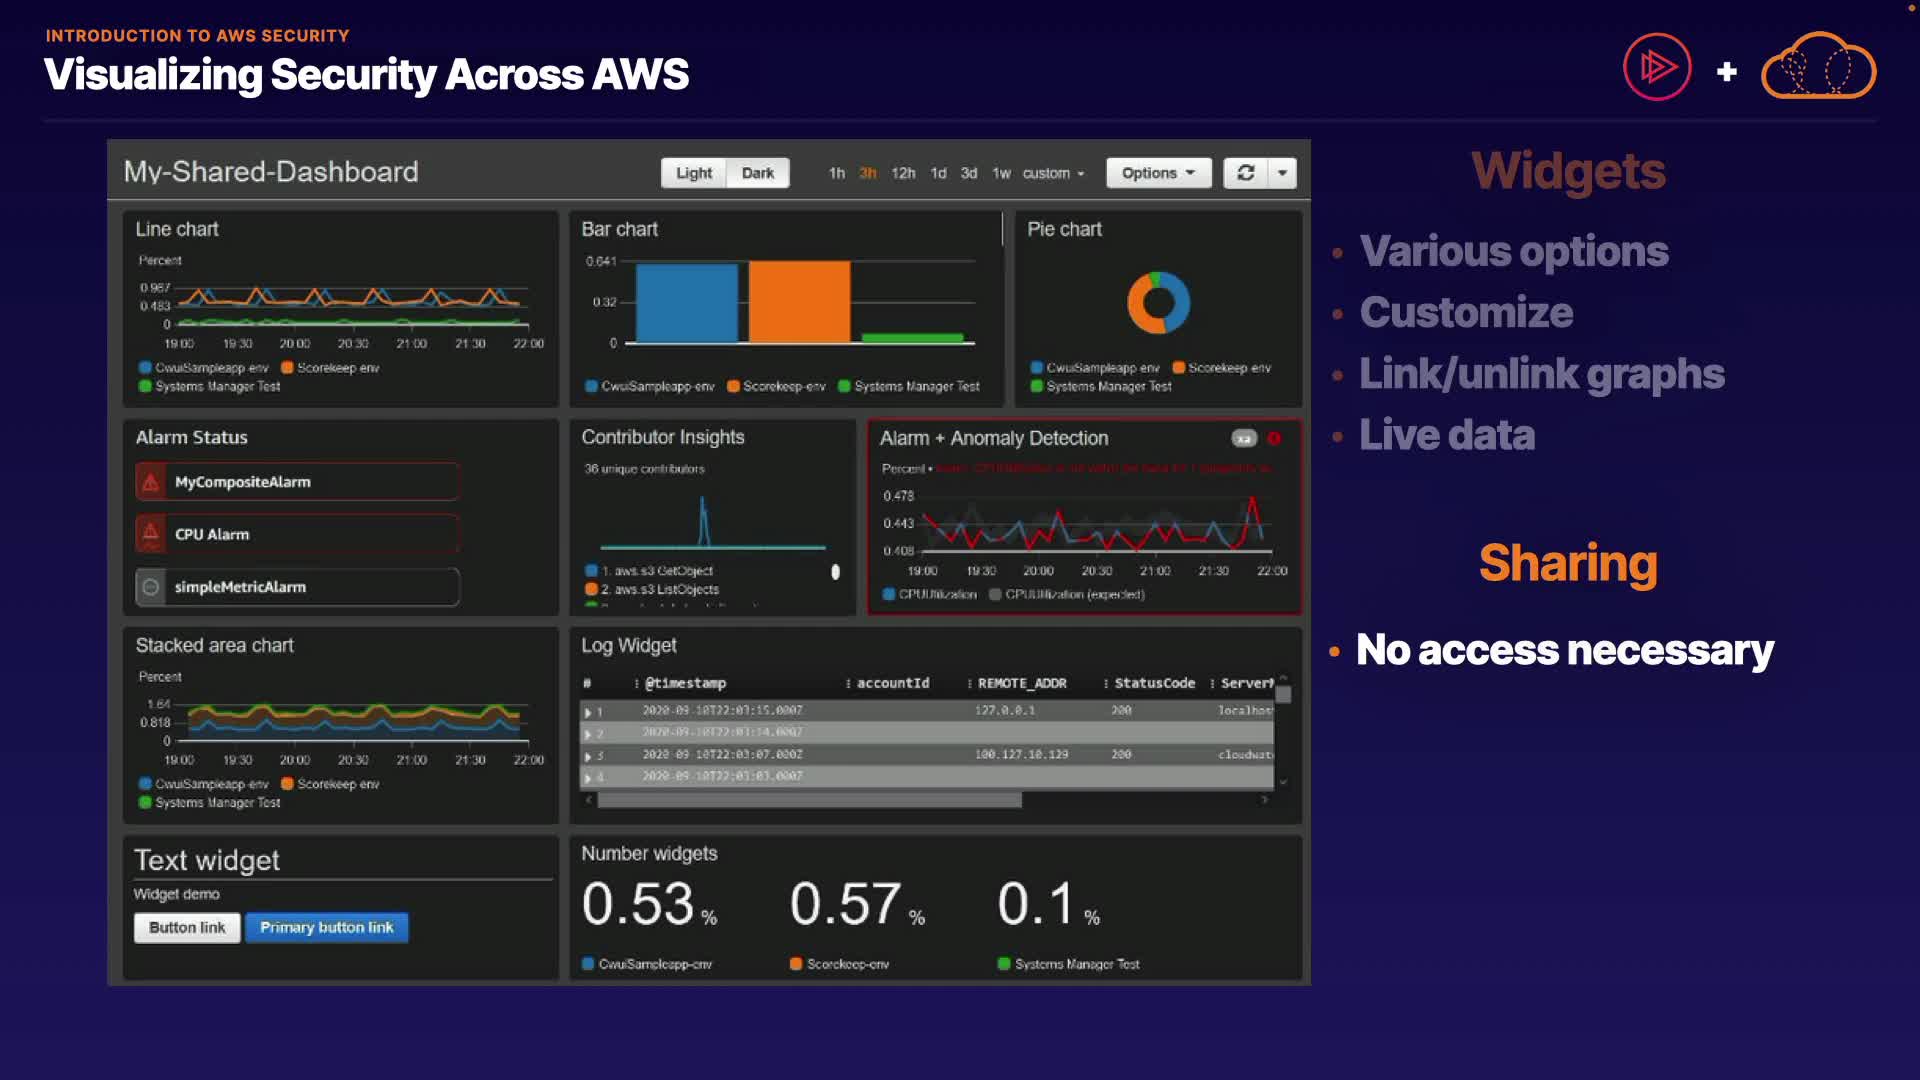Click the CPU Alarm warning icon
The image size is (1920, 1080).
tap(151, 534)
